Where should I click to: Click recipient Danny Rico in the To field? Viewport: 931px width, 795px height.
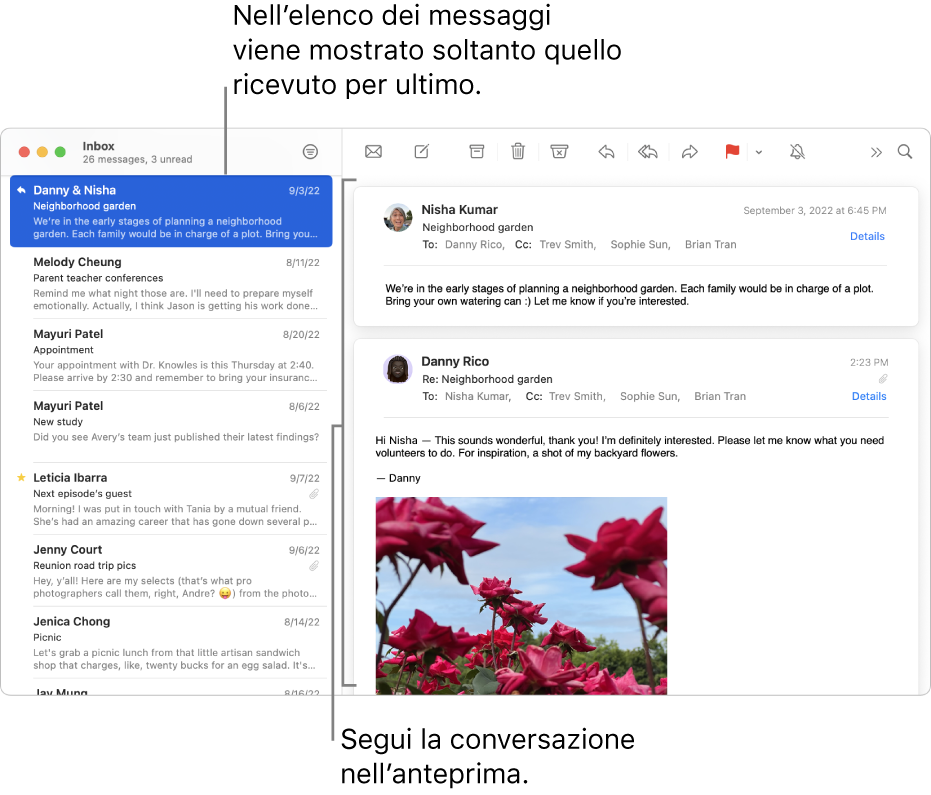click(474, 245)
